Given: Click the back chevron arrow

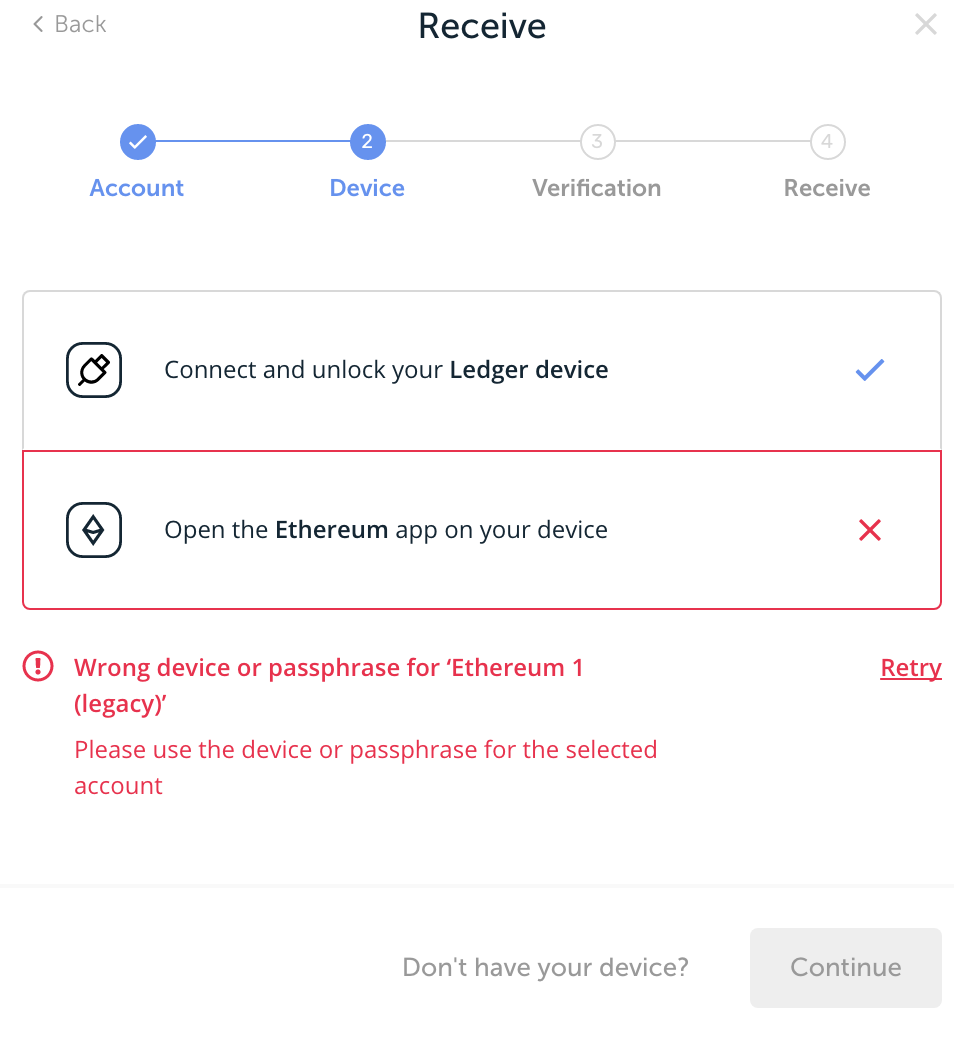Looking at the screenshot, I should [x=37, y=24].
